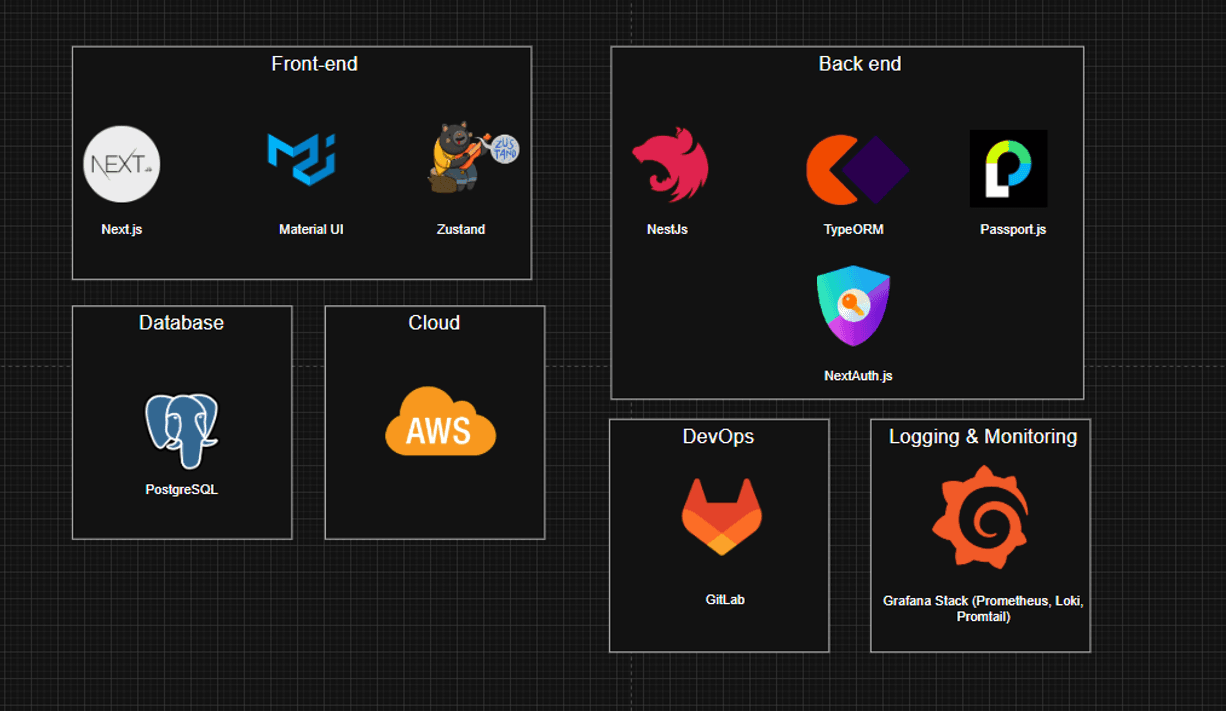Select the GitLab fox logo
Screen dimensions: 1226x711
pyautogui.click(x=721, y=517)
